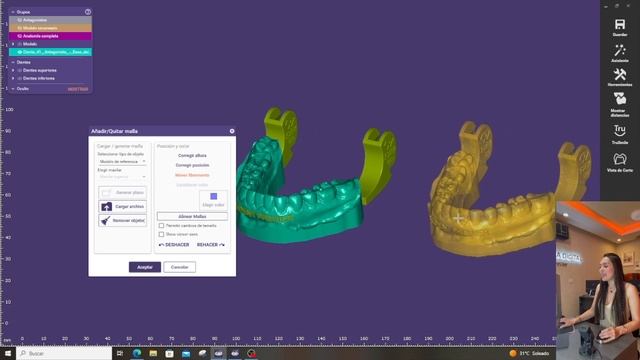The width and height of the screenshot is (640, 360).
Task: Toggle the Permitir cambios de tamaño checkbox
Action: tap(161, 225)
